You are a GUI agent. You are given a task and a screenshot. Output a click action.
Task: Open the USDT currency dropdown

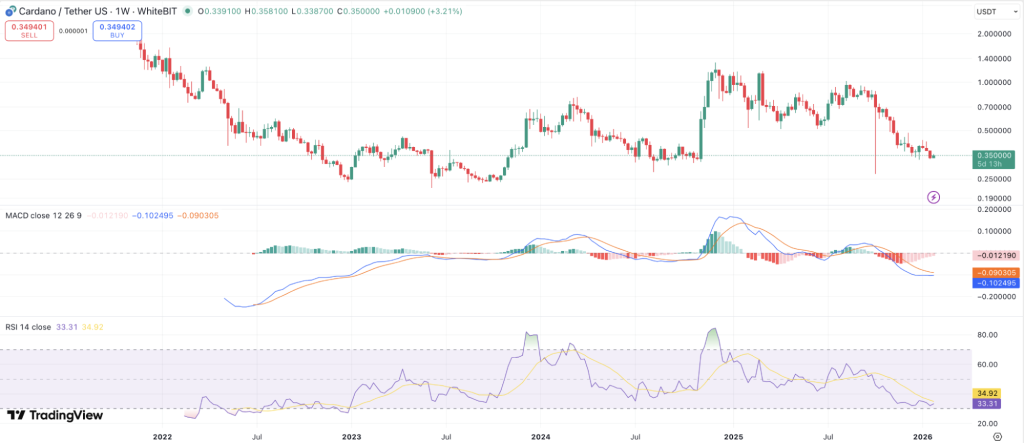991,11
